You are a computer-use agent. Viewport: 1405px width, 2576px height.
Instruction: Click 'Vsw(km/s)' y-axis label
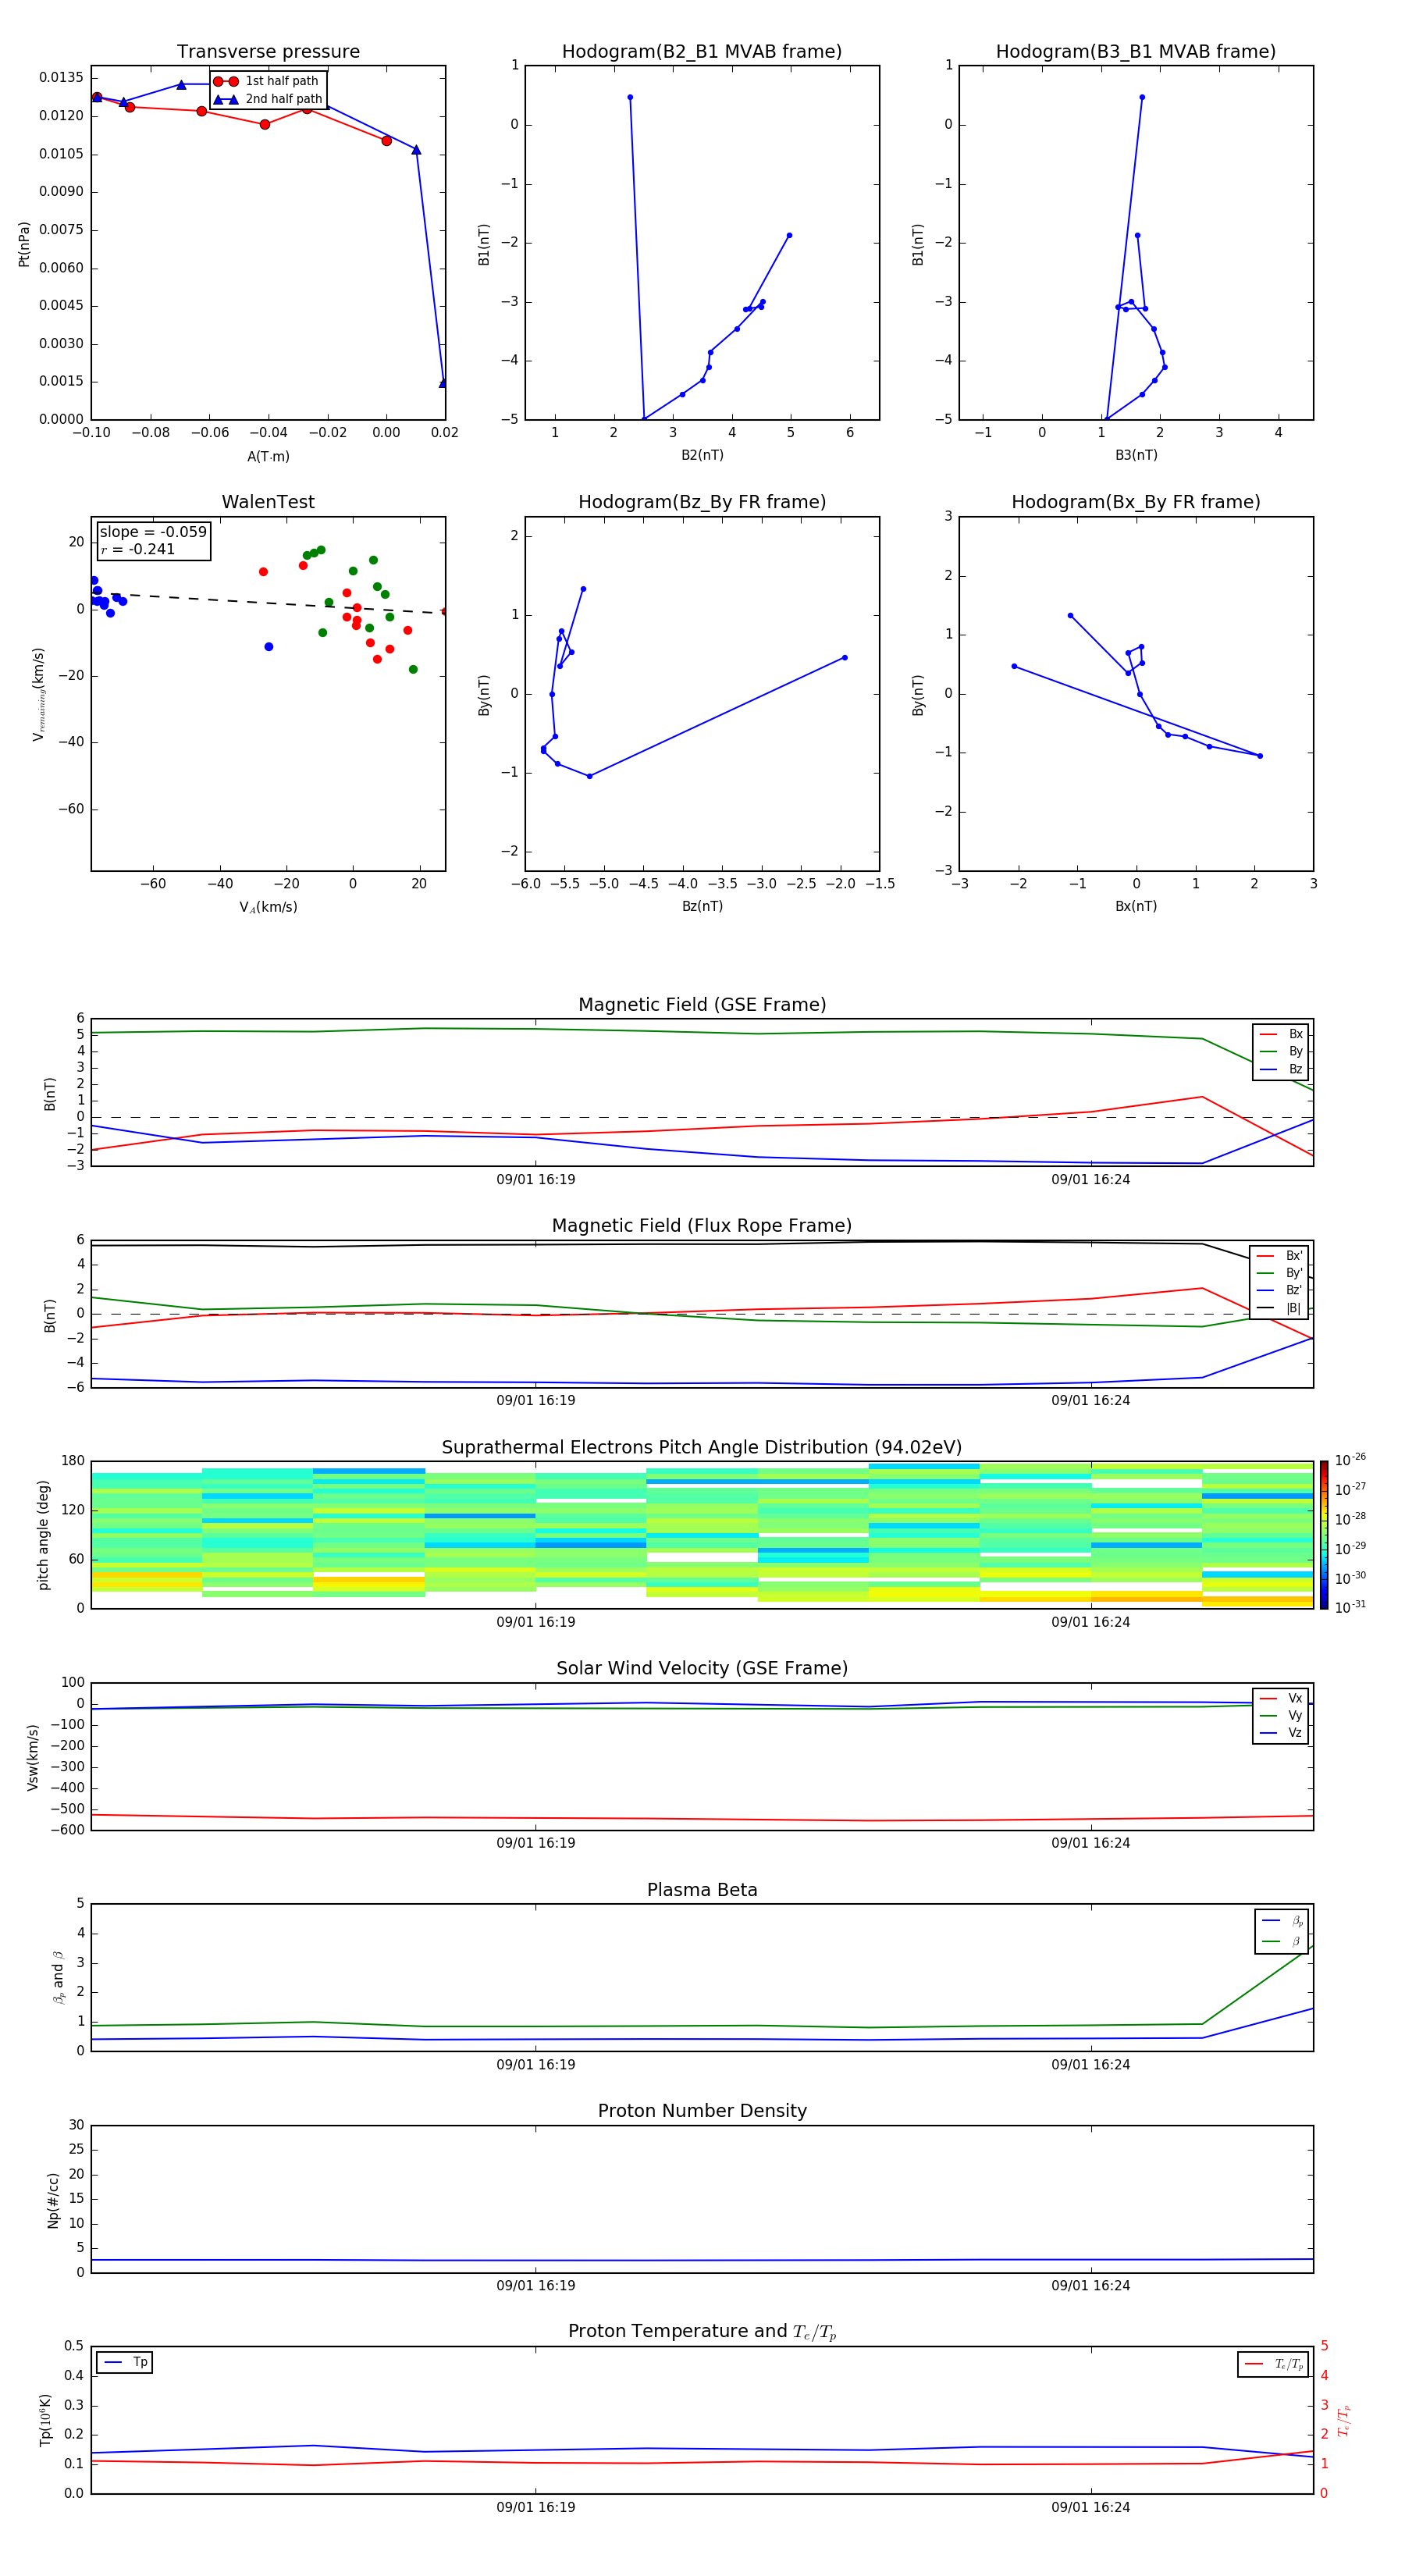coord(33,1757)
